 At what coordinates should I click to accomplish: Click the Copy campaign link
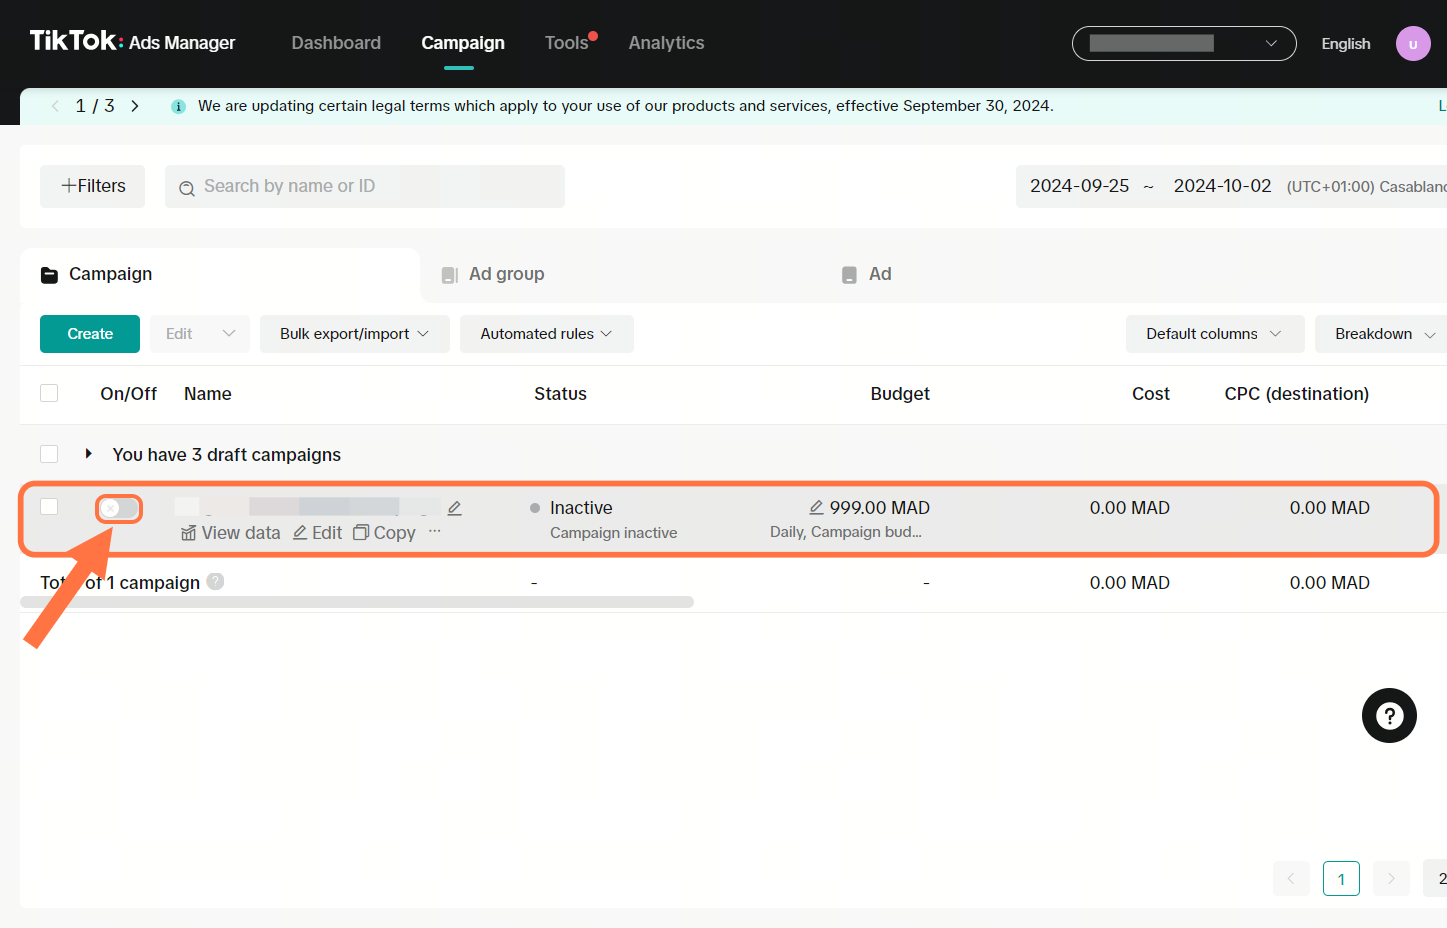point(385,533)
